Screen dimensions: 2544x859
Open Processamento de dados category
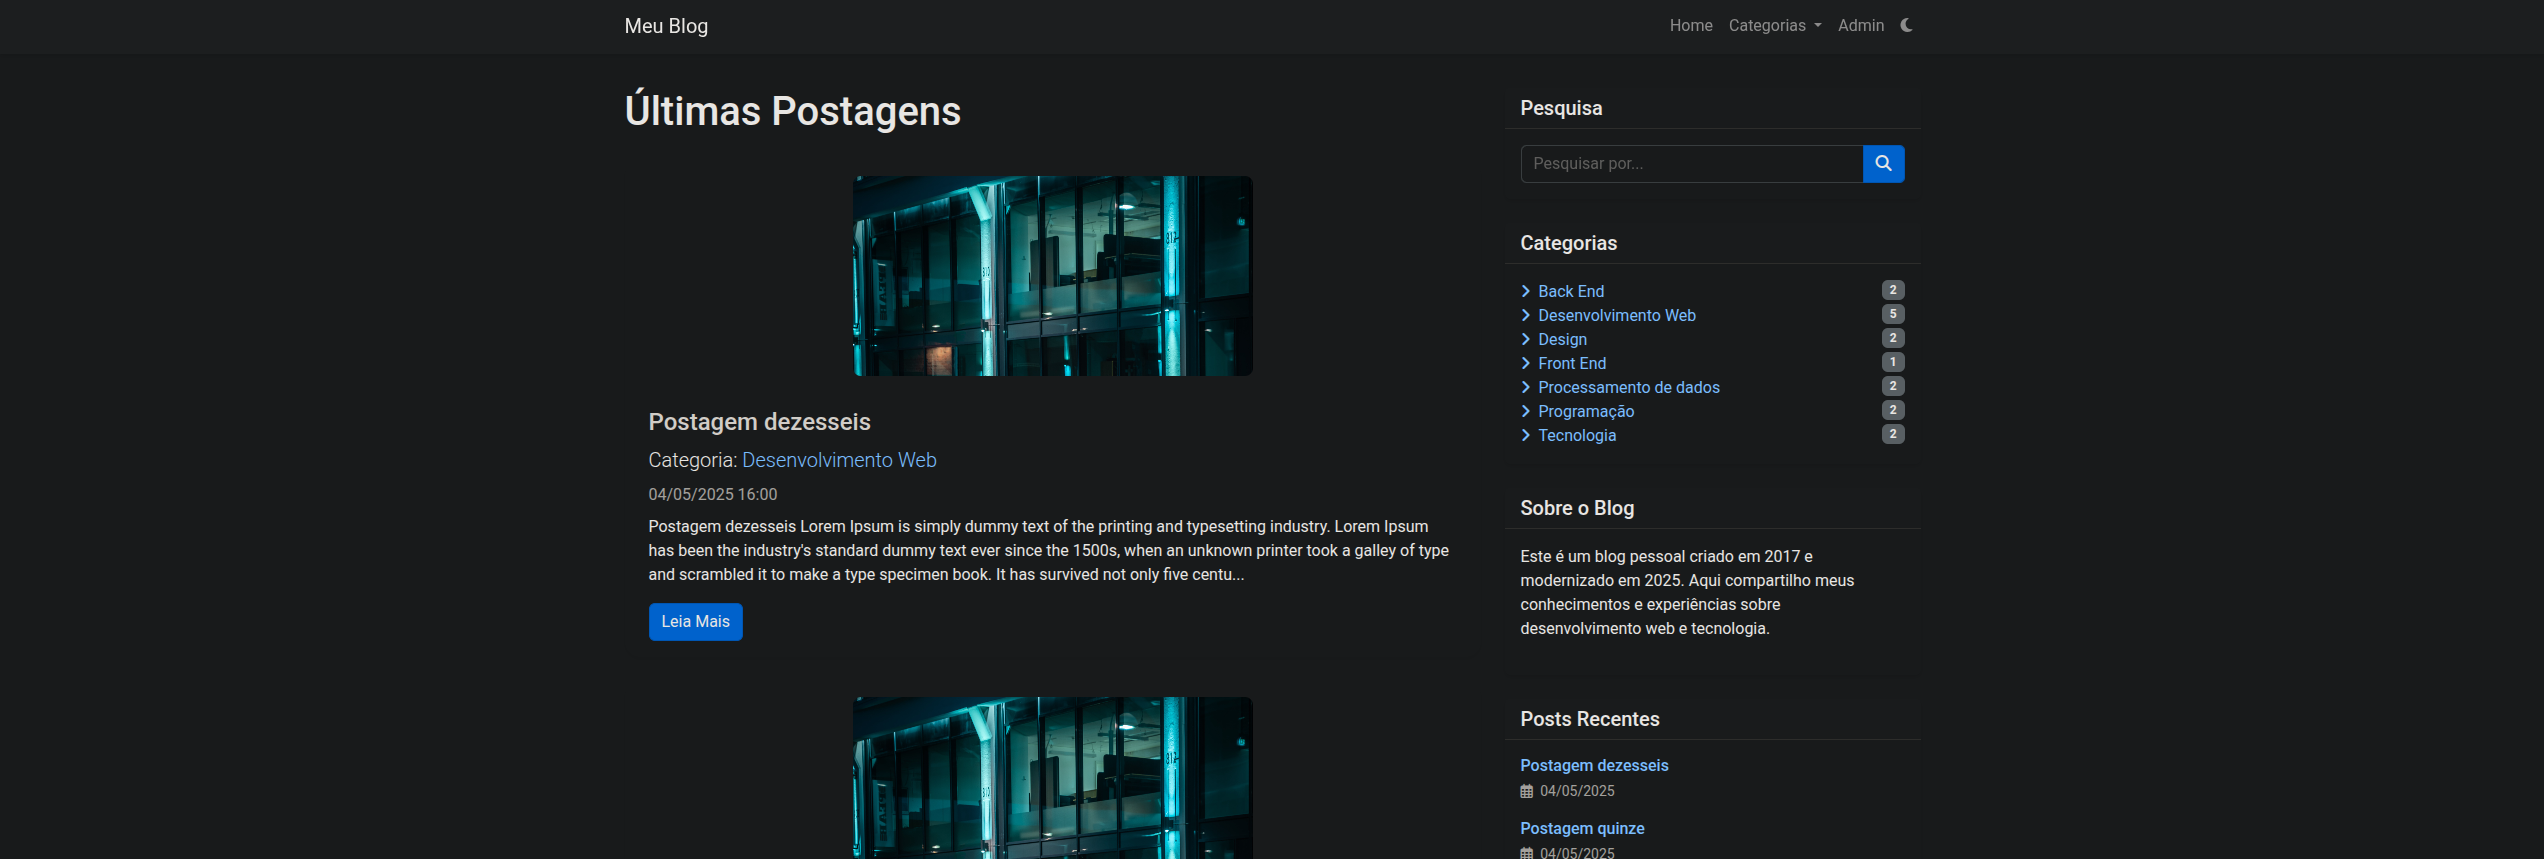1628,387
